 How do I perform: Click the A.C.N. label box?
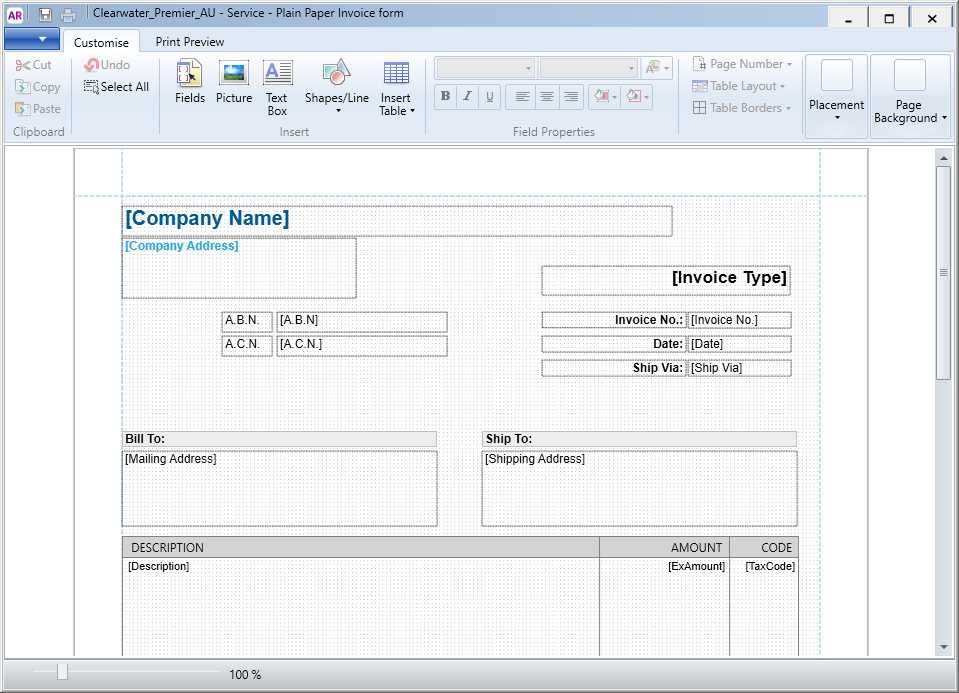pos(247,346)
